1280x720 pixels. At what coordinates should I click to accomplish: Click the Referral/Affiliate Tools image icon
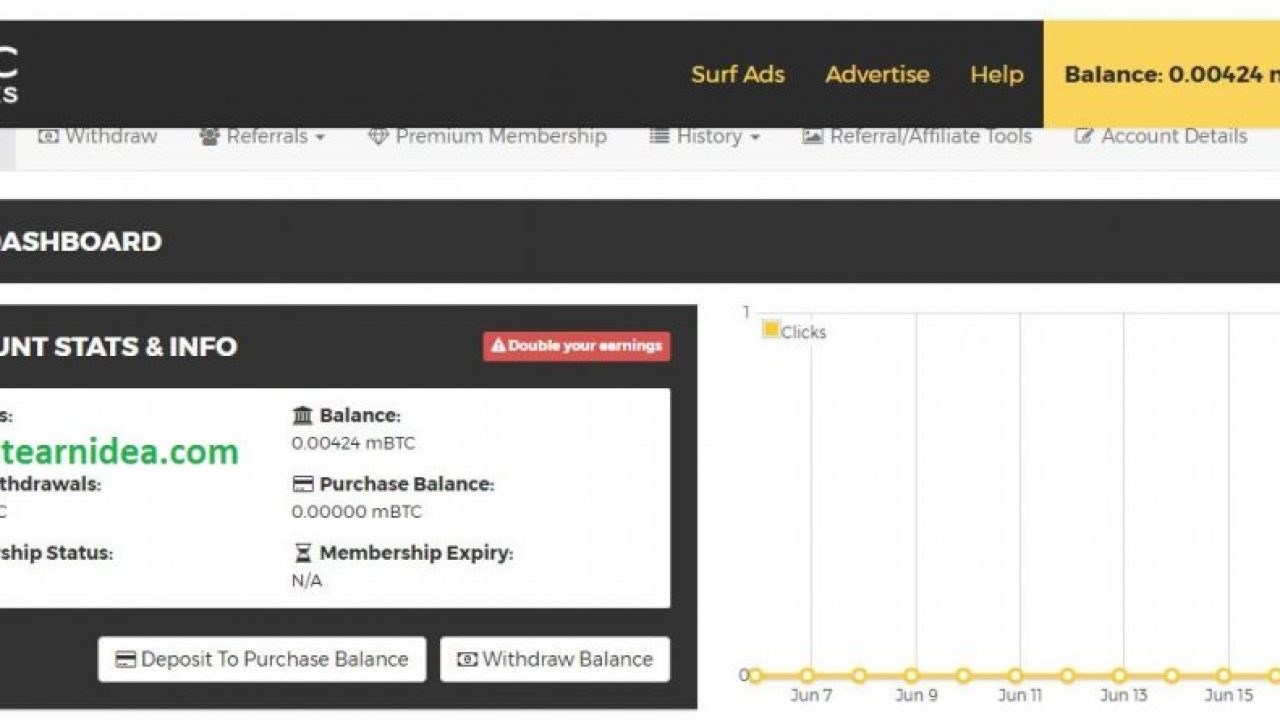813,137
